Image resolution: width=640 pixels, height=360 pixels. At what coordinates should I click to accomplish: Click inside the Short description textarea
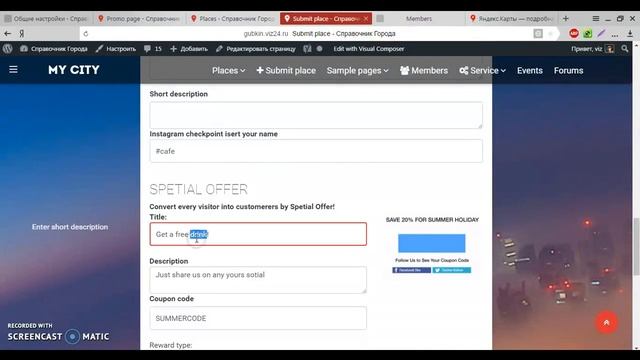pos(316,115)
